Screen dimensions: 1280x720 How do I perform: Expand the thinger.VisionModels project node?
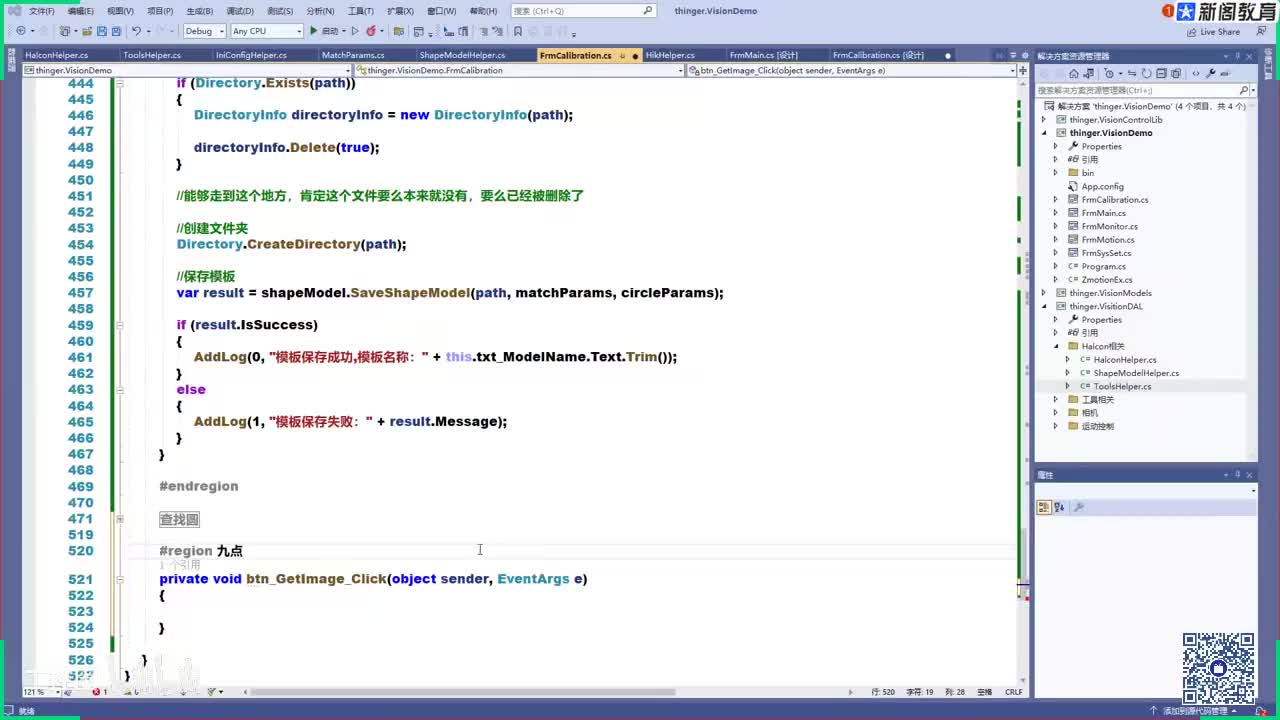[1044, 293]
